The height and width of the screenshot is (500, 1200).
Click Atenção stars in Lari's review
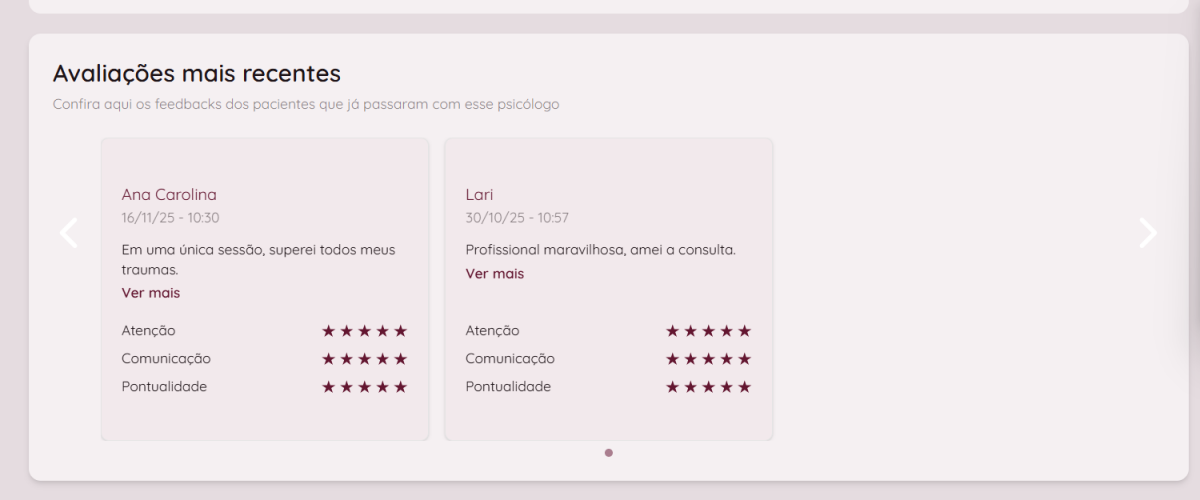click(708, 331)
